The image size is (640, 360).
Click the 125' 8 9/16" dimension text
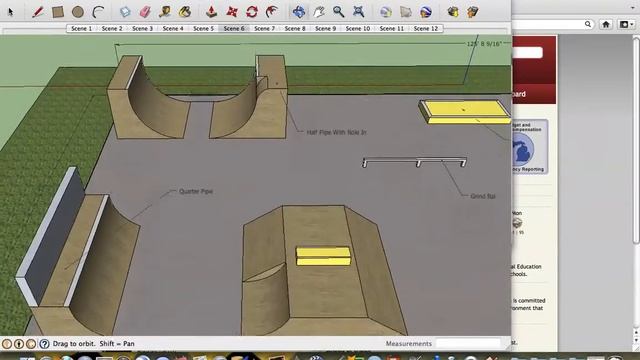[x=484, y=44]
